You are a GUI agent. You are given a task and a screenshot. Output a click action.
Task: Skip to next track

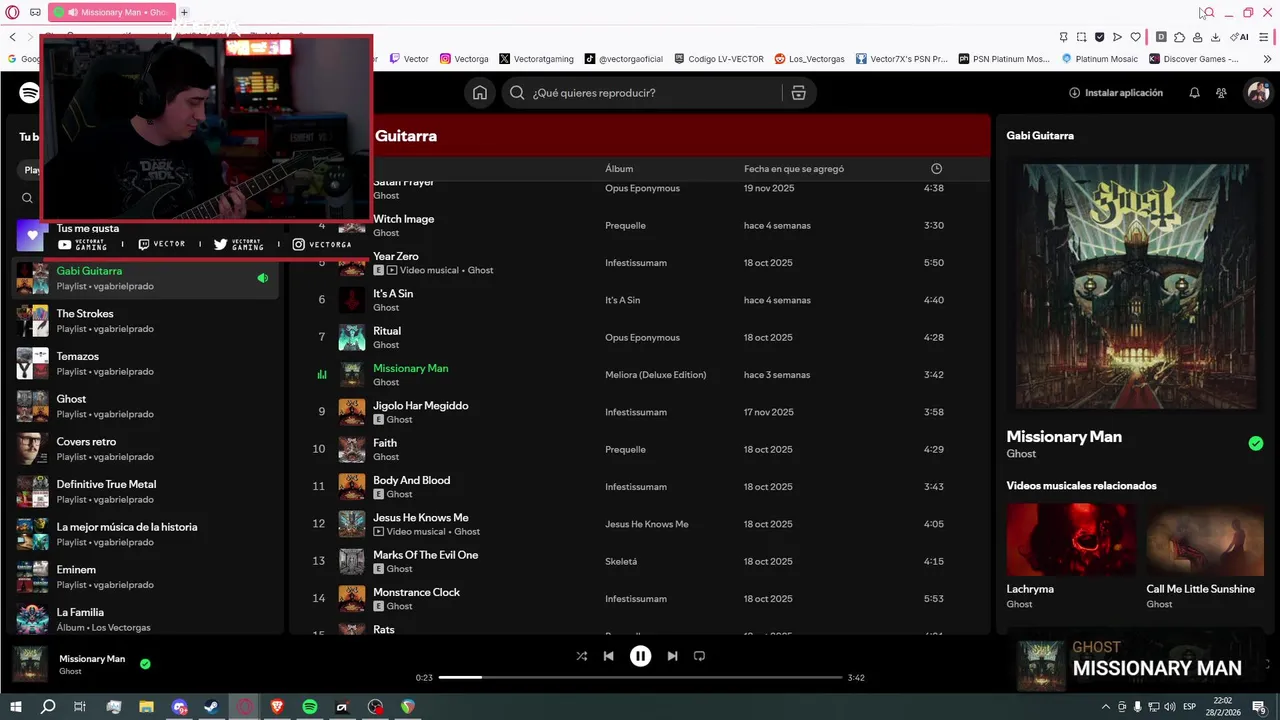tap(672, 656)
